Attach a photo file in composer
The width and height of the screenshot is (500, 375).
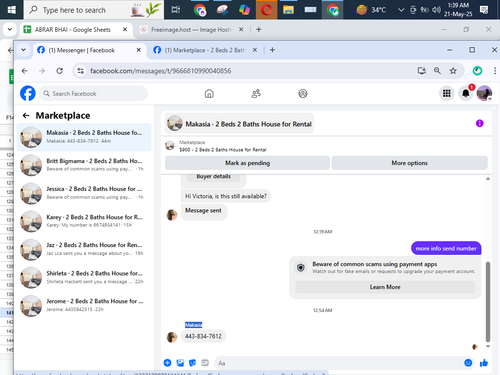point(180,363)
